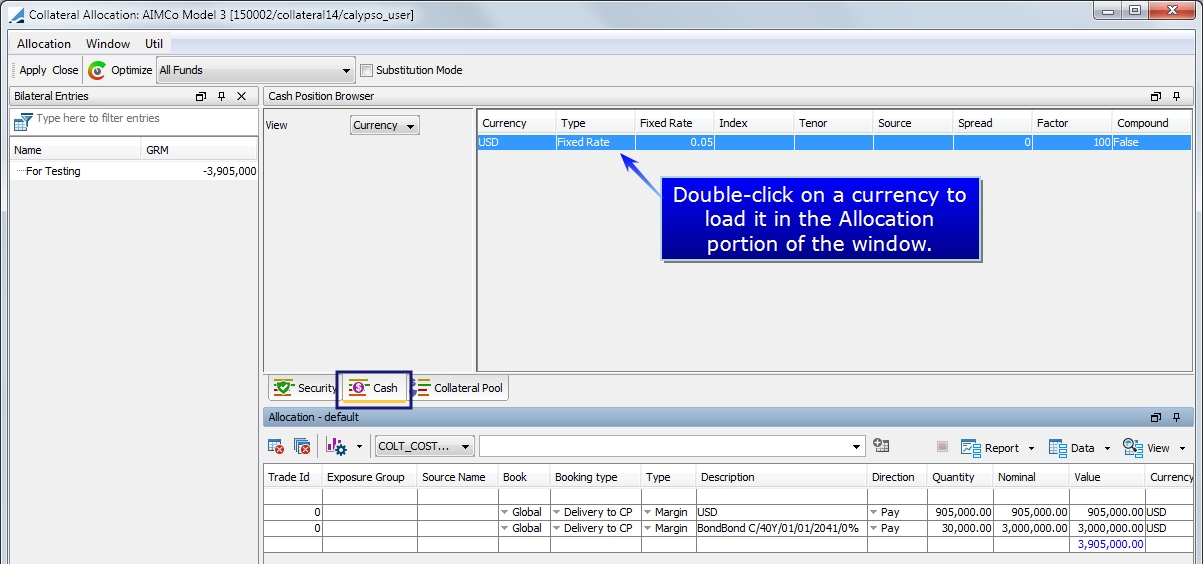Click the GRM column header

click(199, 151)
